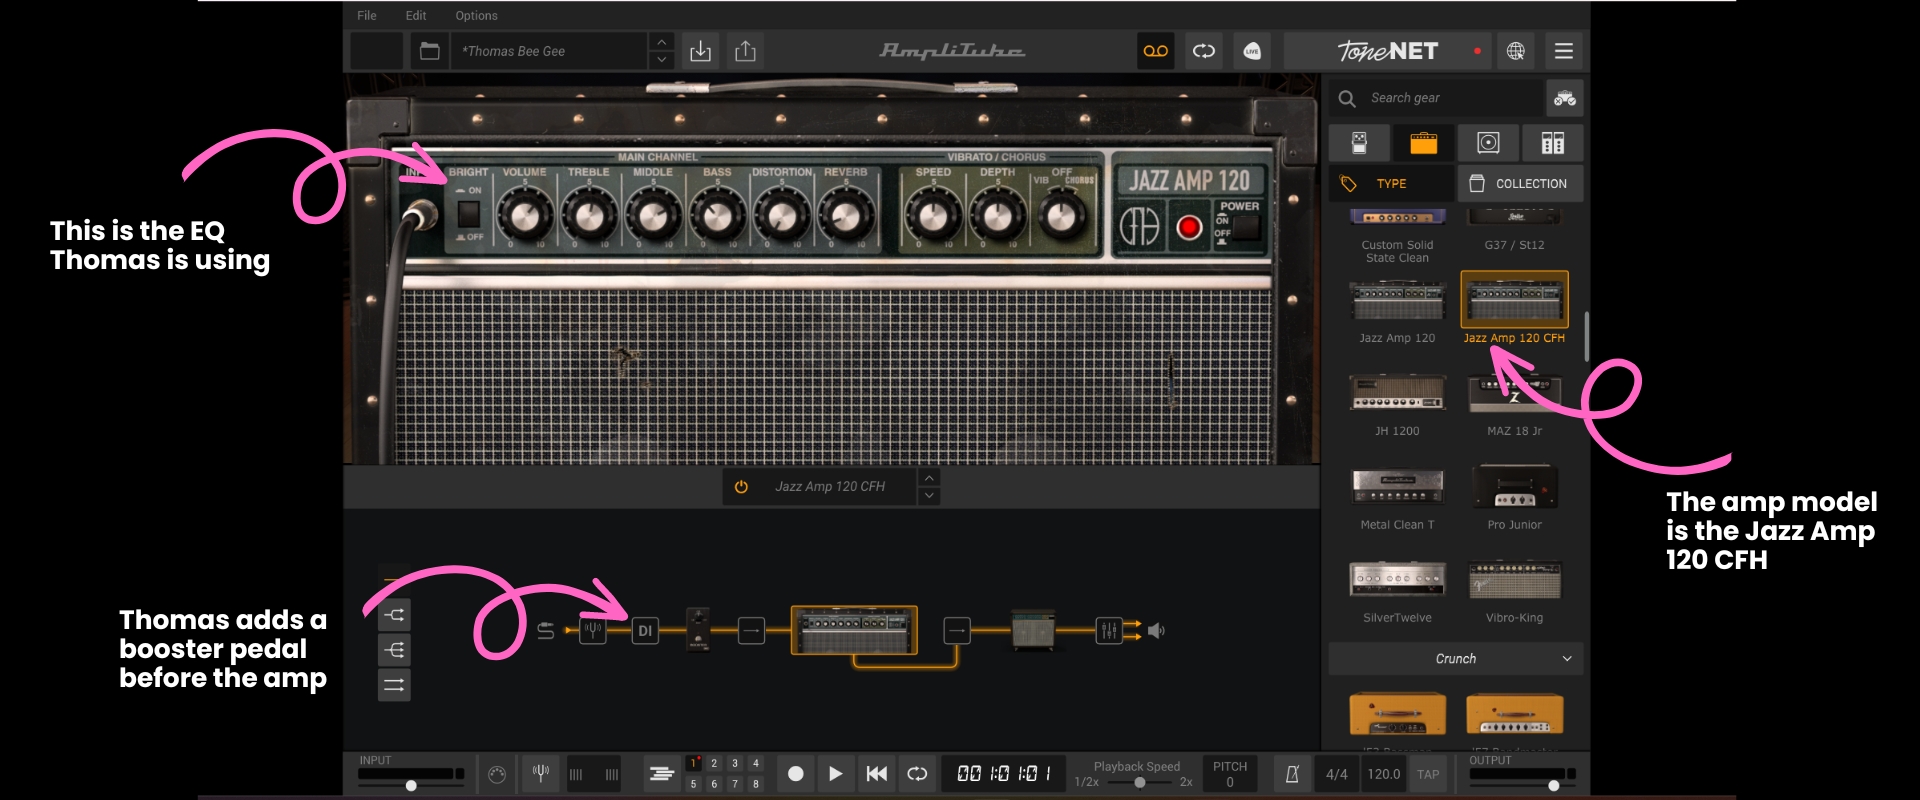Switch to previous amp model arrow
The height and width of the screenshot is (800, 1920).
click(x=929, y=478)
